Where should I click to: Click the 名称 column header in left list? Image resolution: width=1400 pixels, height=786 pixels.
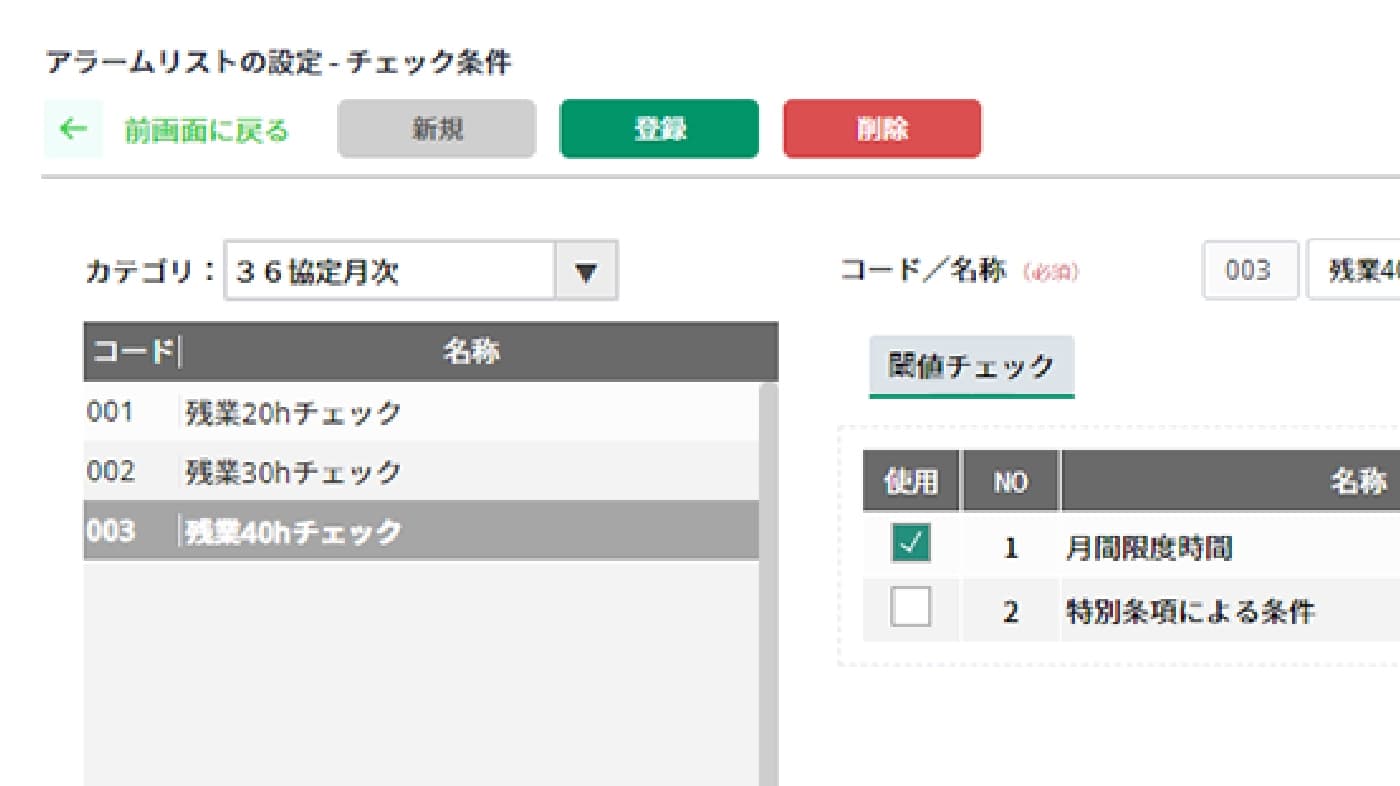472,351
